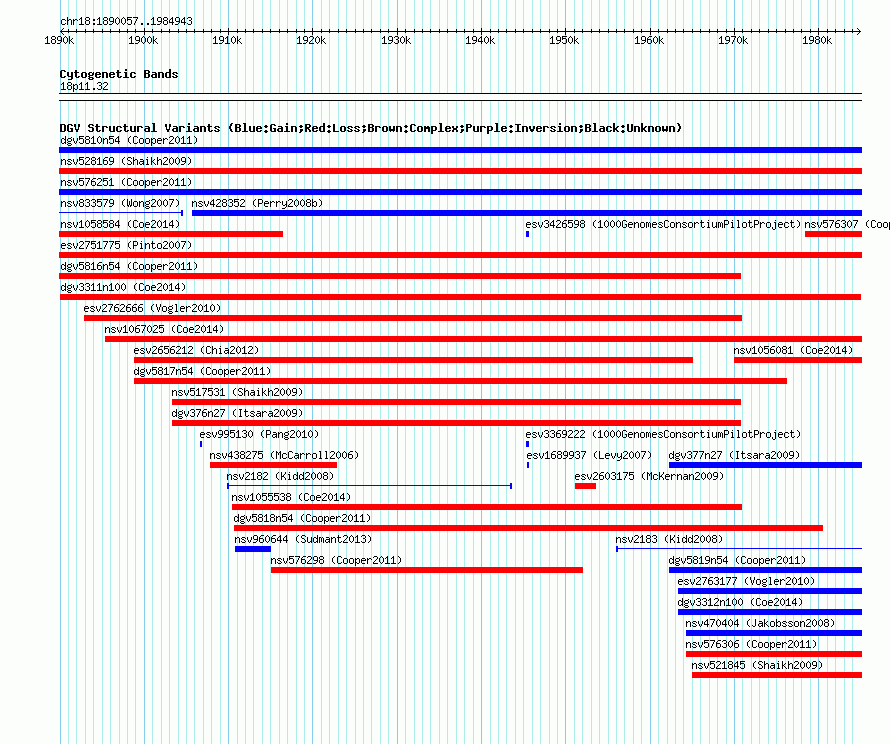Click the nsv517531 (Shaikh2009) label
This screenshot has height=744, width=890.
point(237,392)
